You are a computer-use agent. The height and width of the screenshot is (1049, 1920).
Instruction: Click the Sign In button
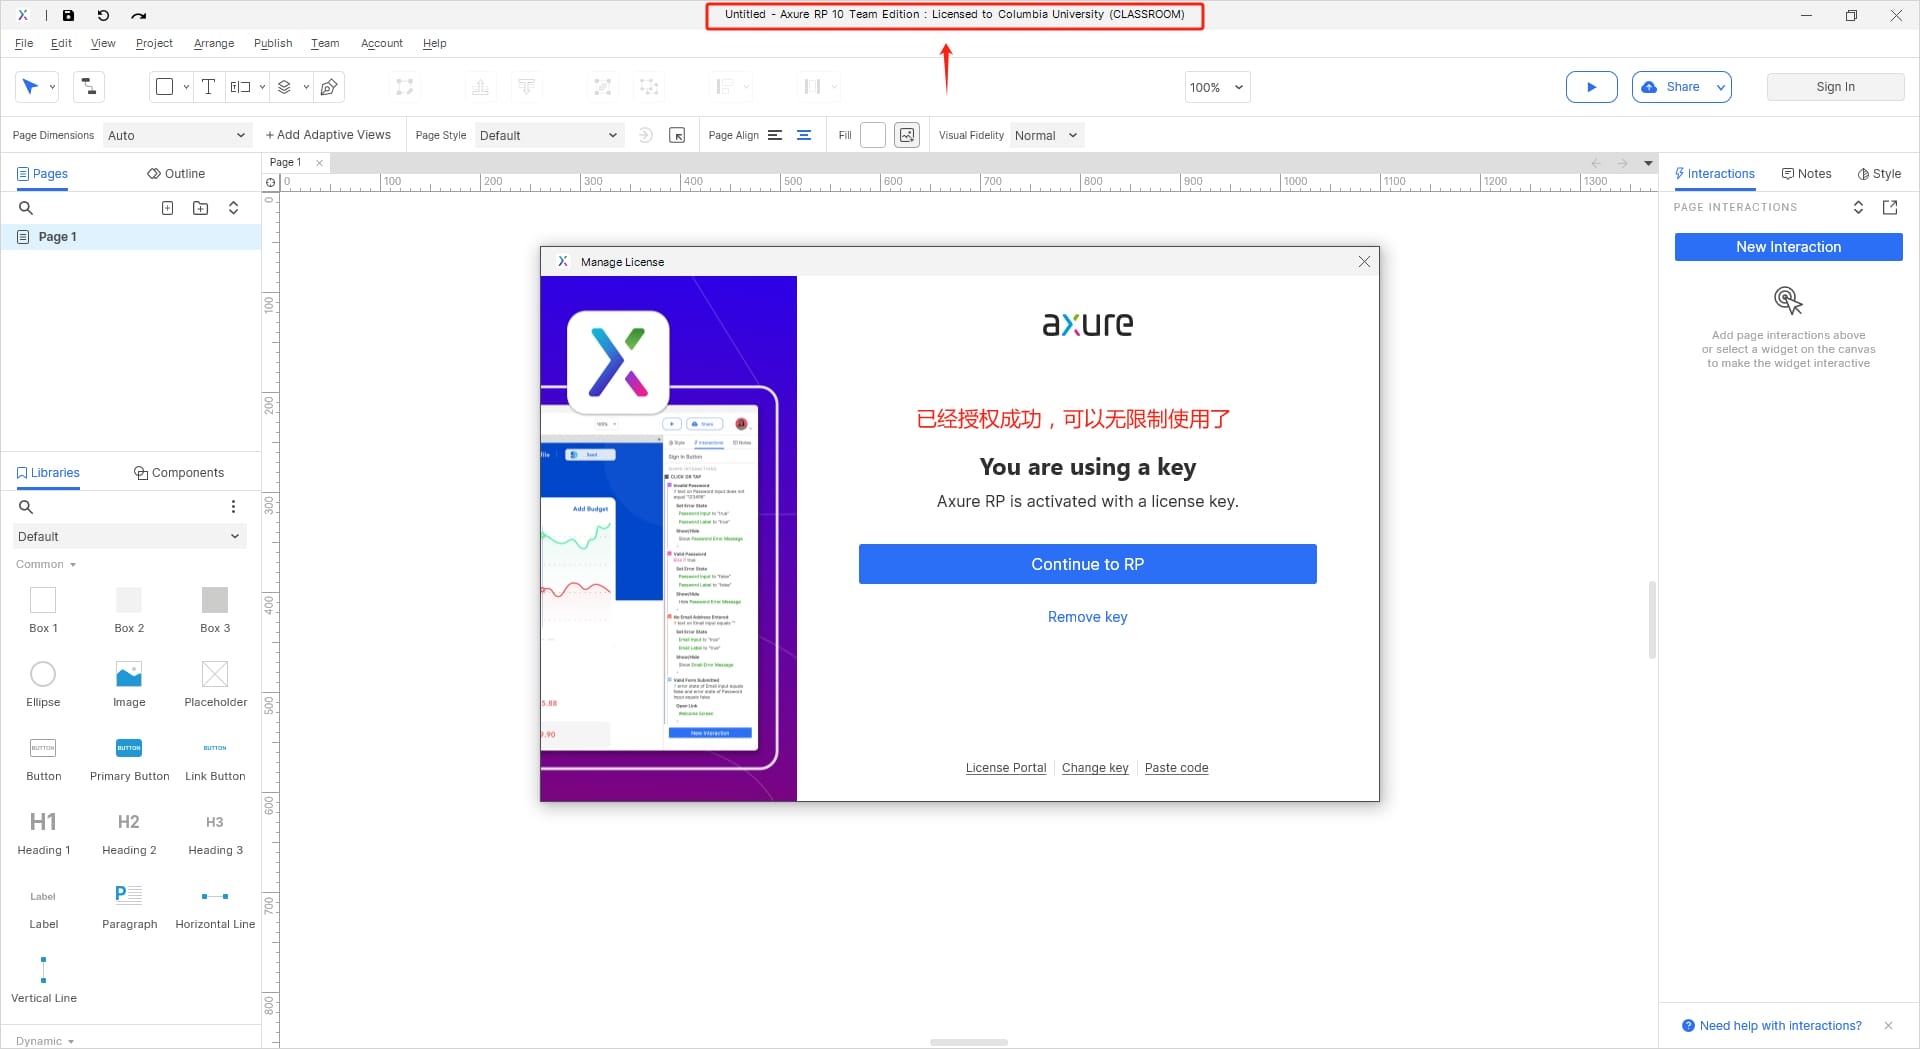tap(1835, 87)
